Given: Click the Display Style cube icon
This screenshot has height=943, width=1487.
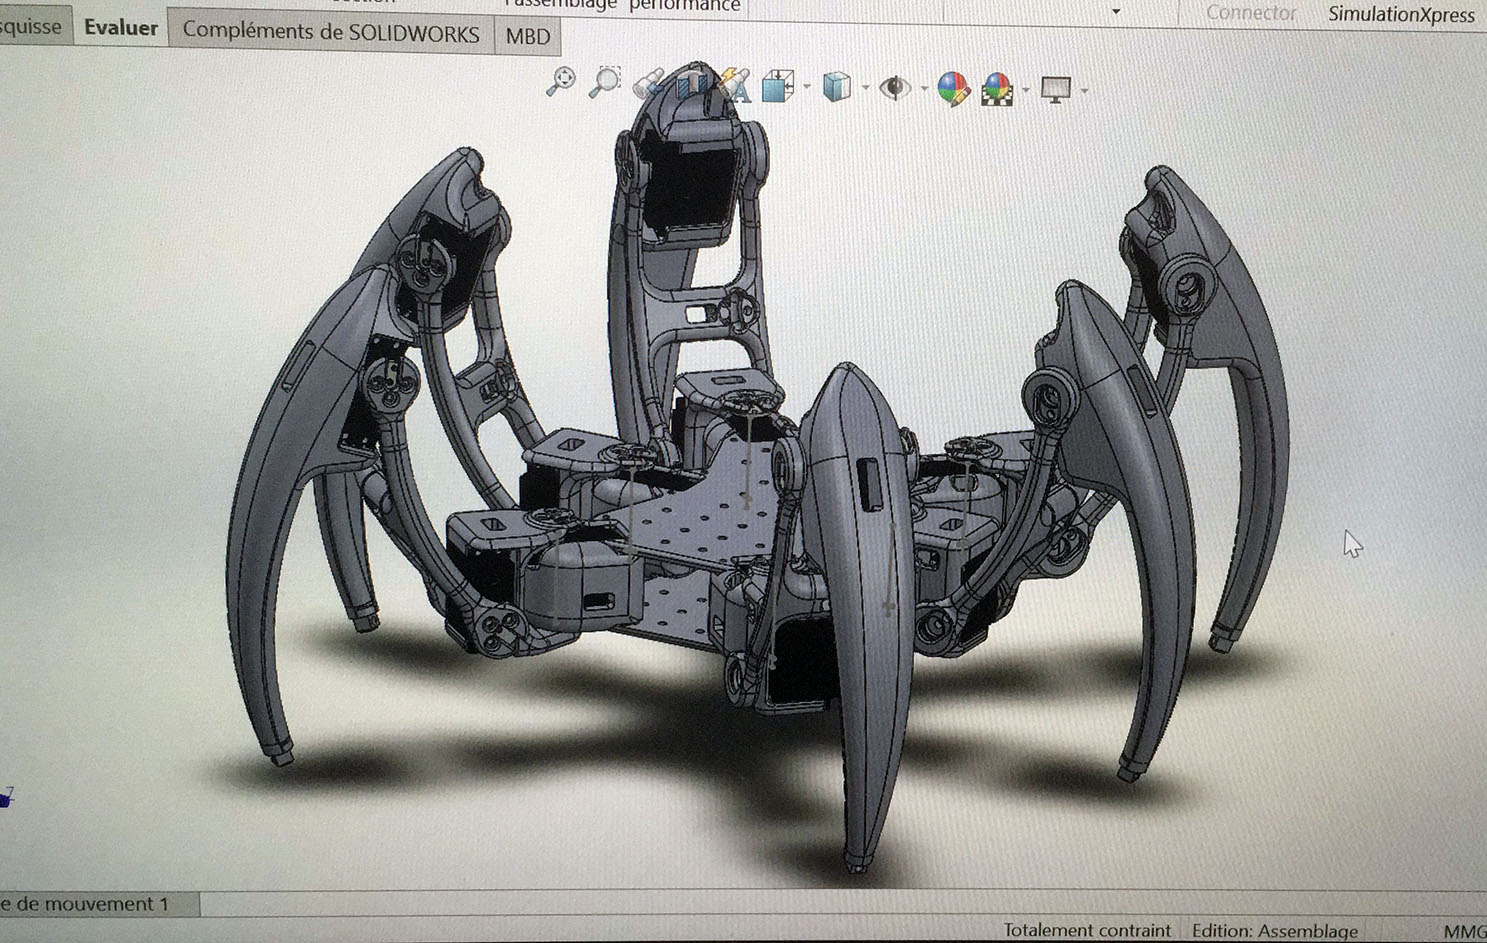Looking at the screenshot, I should tap(835, 88).
